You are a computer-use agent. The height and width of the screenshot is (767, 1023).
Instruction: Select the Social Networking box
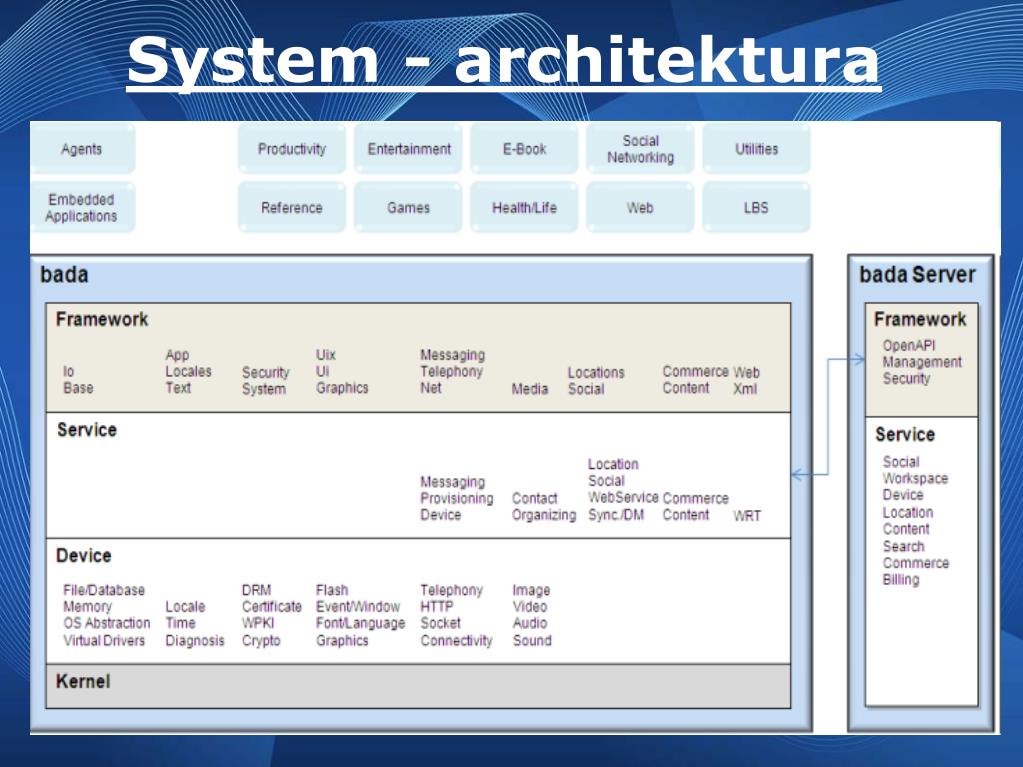pos(640,149)
